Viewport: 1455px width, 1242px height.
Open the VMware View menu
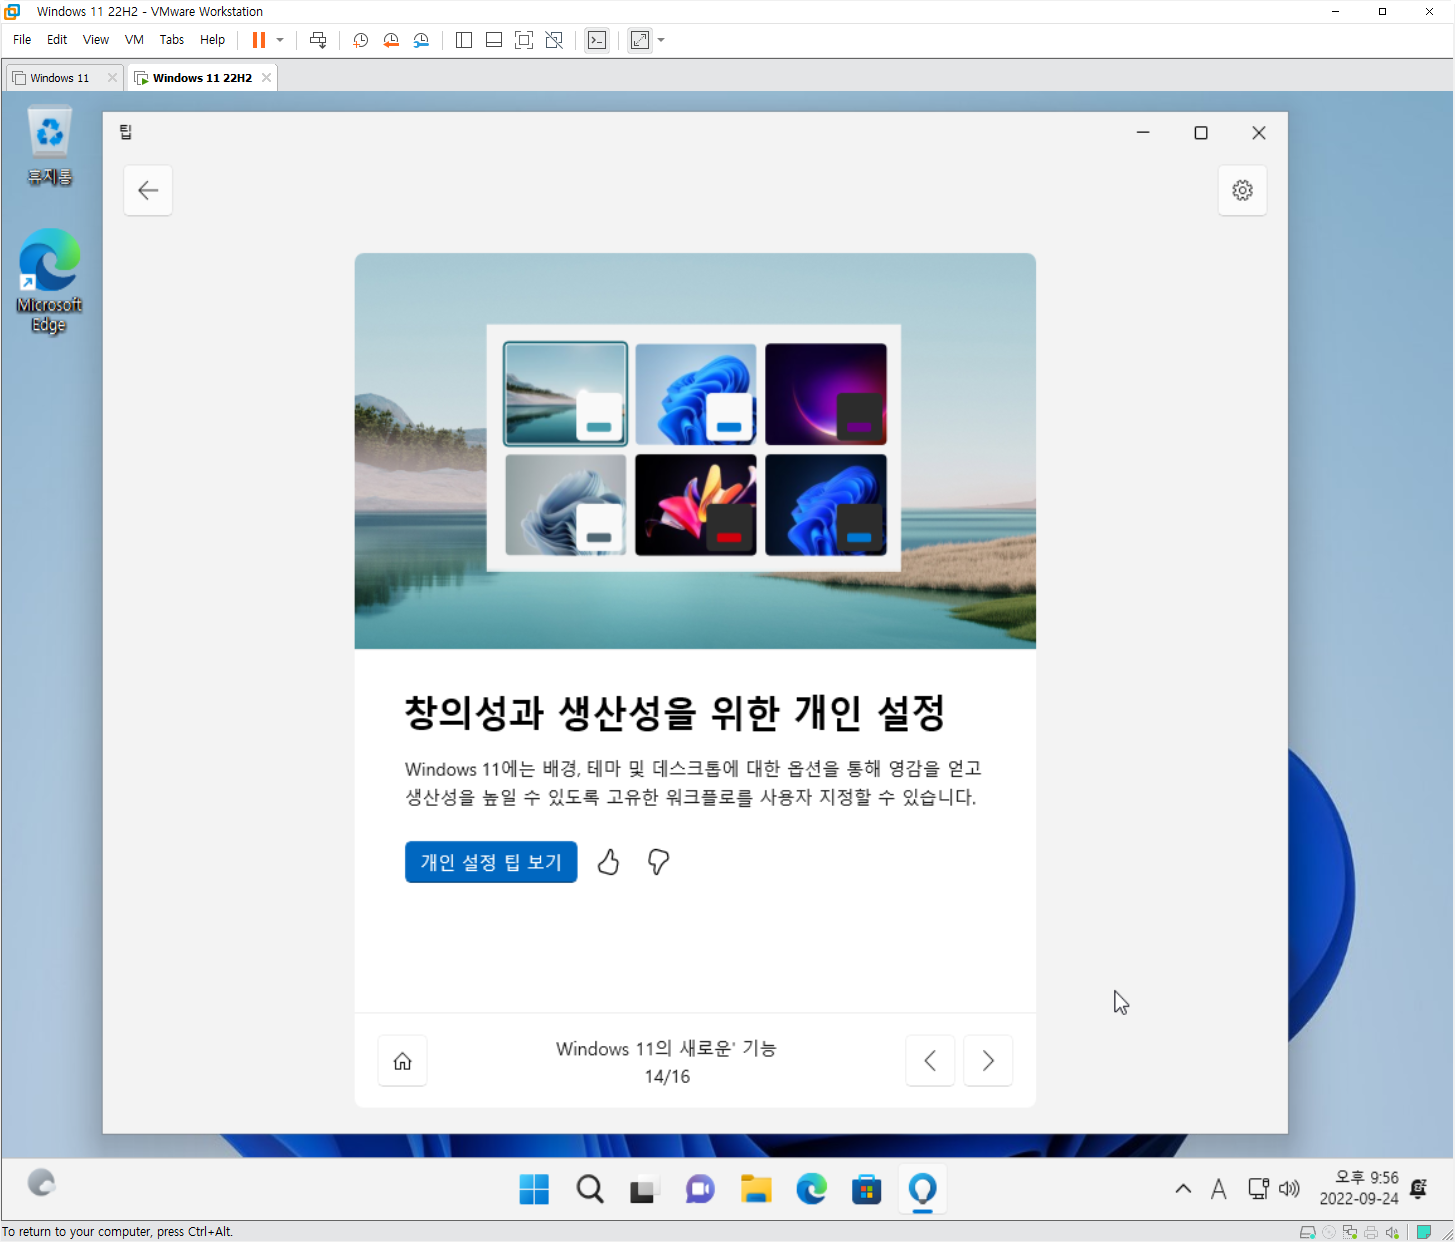96,40
